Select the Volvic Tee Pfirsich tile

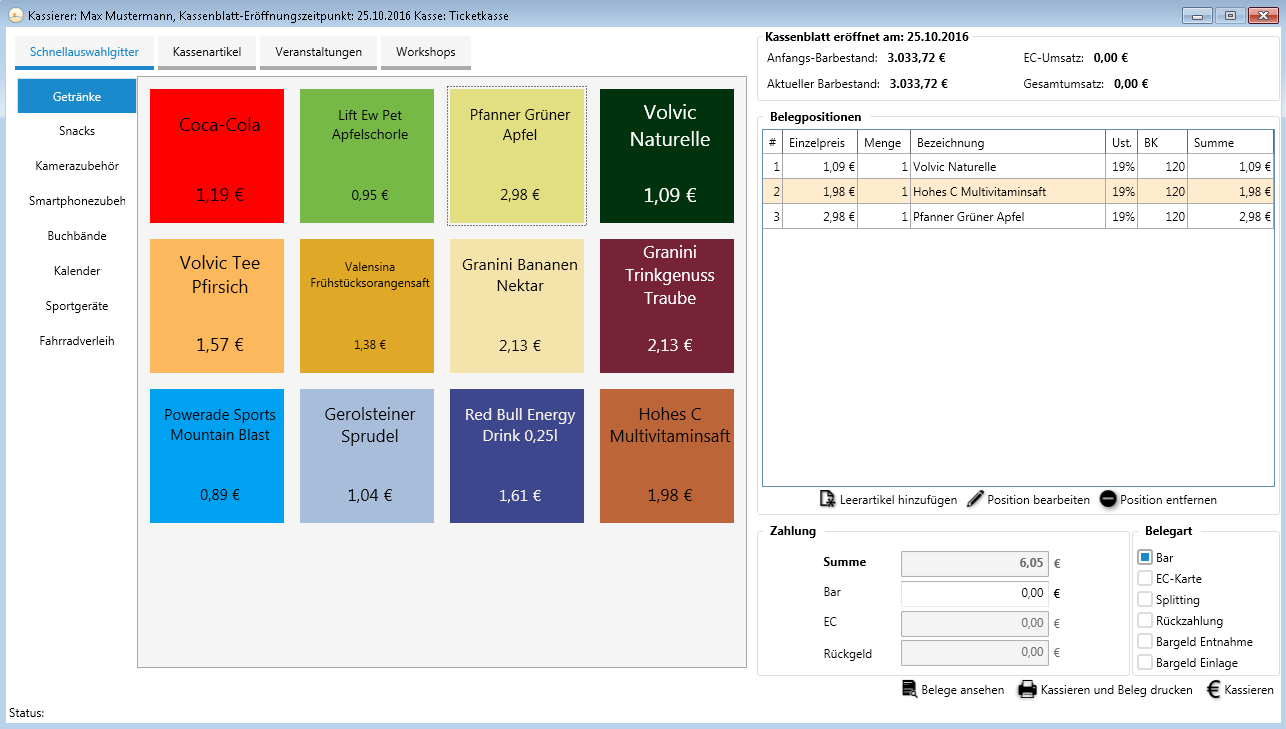pos(217,306)
